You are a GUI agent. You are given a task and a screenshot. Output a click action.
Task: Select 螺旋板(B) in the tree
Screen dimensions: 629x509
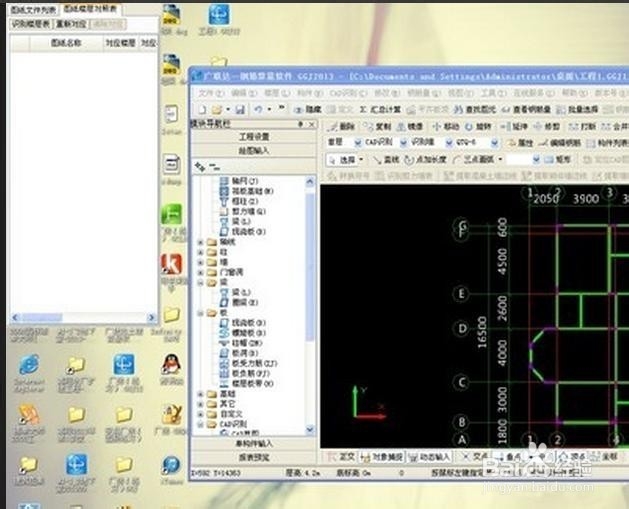click(243, 333)
